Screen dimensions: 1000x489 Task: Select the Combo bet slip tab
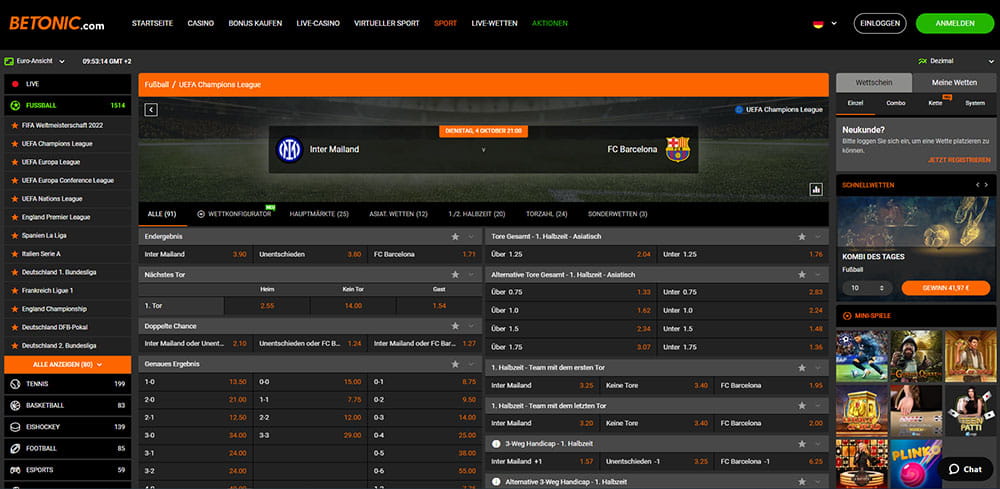[x=895, y=103]
